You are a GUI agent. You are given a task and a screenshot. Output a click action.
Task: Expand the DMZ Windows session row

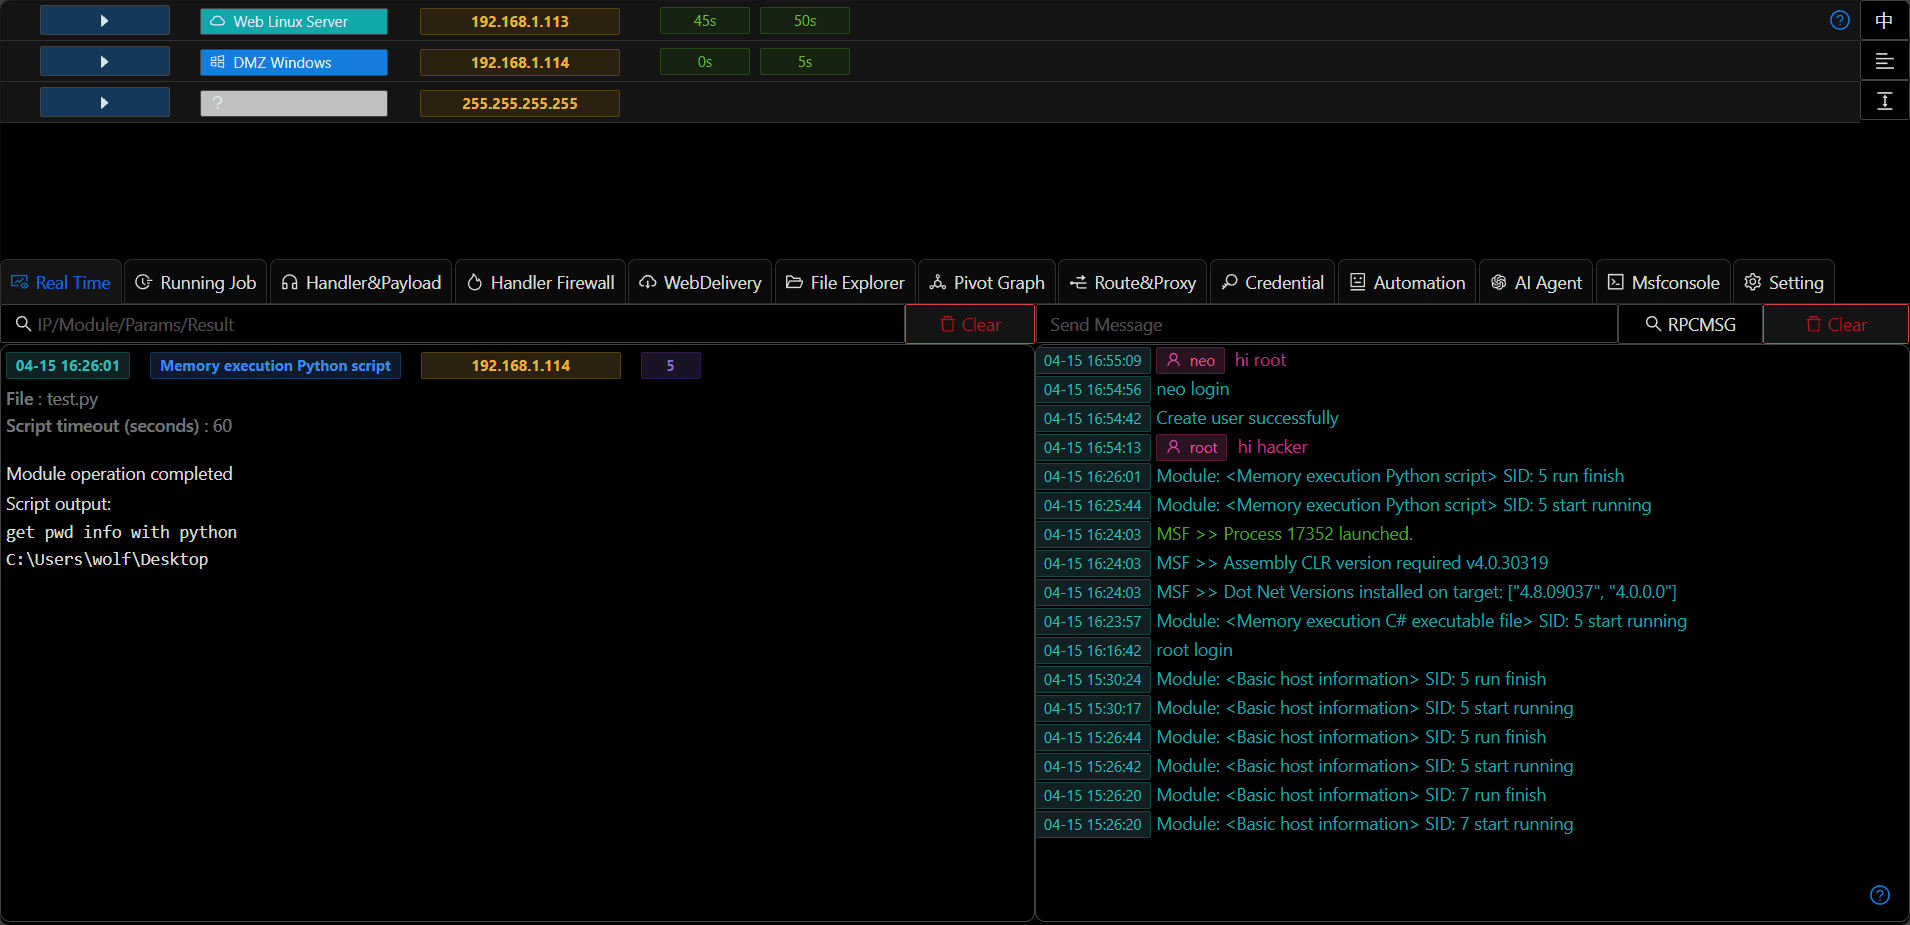pos(105,61)
